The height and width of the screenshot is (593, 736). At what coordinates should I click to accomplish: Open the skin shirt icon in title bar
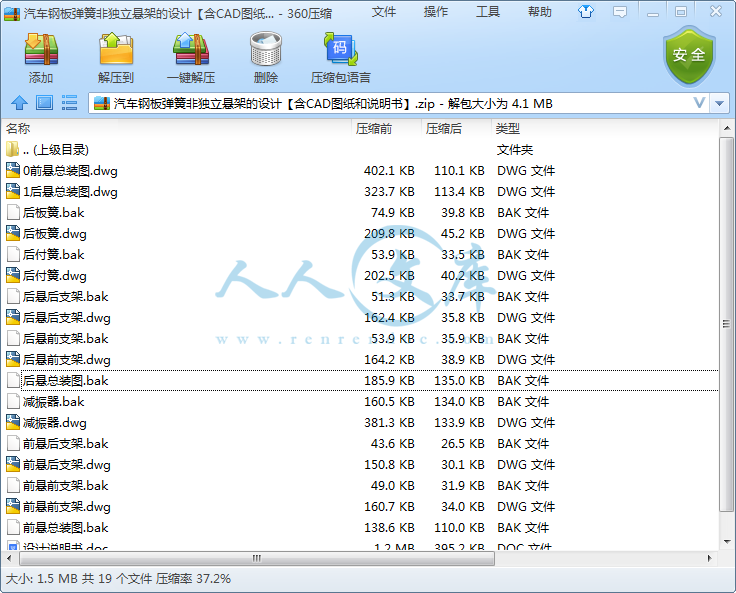(x=585, y=12)
